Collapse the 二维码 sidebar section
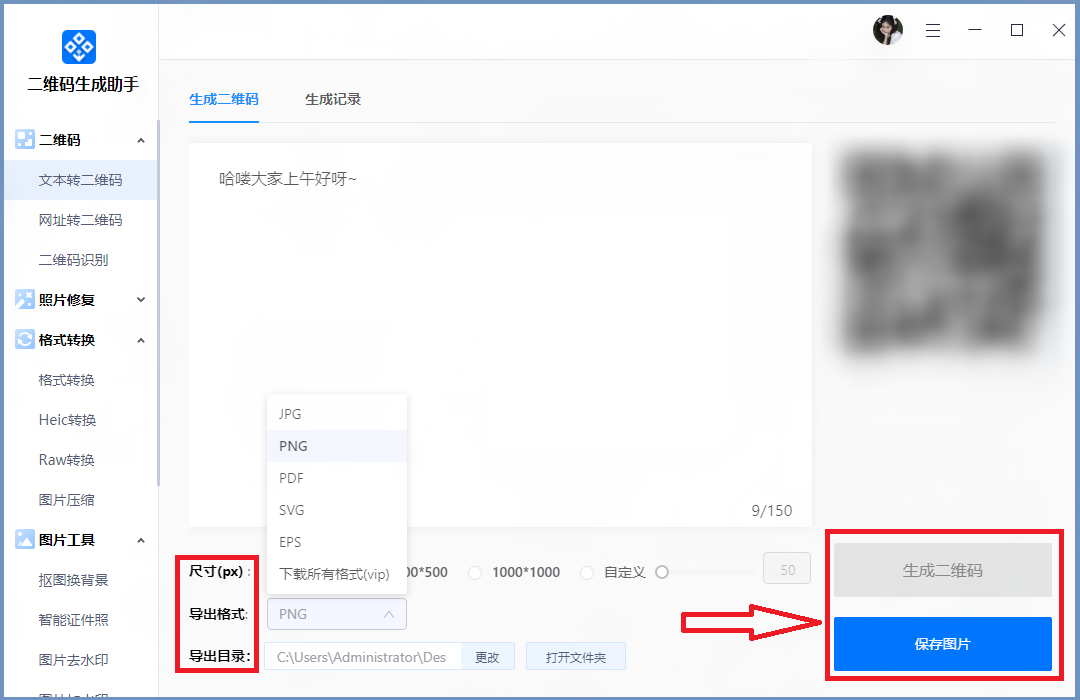The height and width of the screenshot is (700, 1080). pyautogui.click(x=141, y=140)
